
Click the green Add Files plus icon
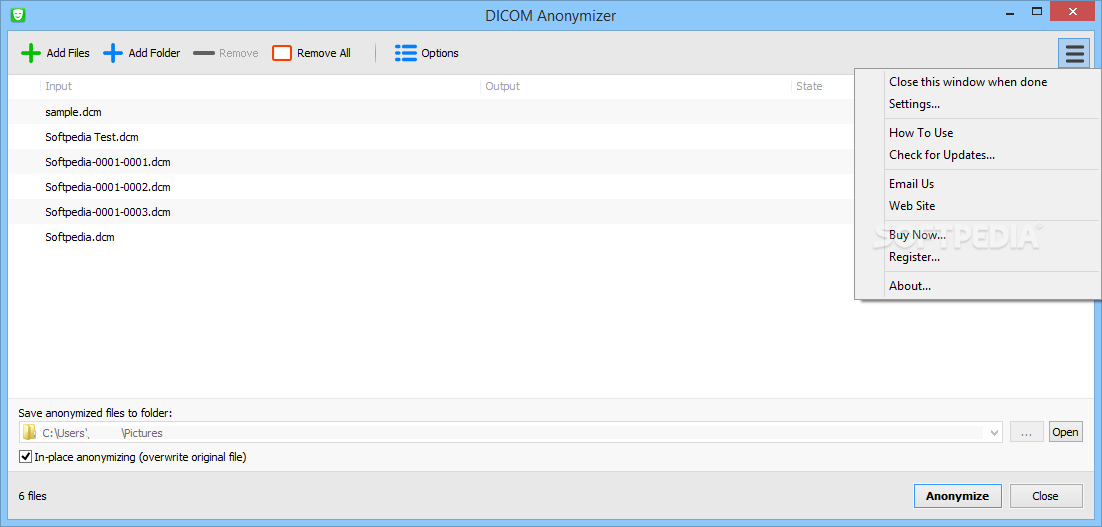(x=31, y=53)
